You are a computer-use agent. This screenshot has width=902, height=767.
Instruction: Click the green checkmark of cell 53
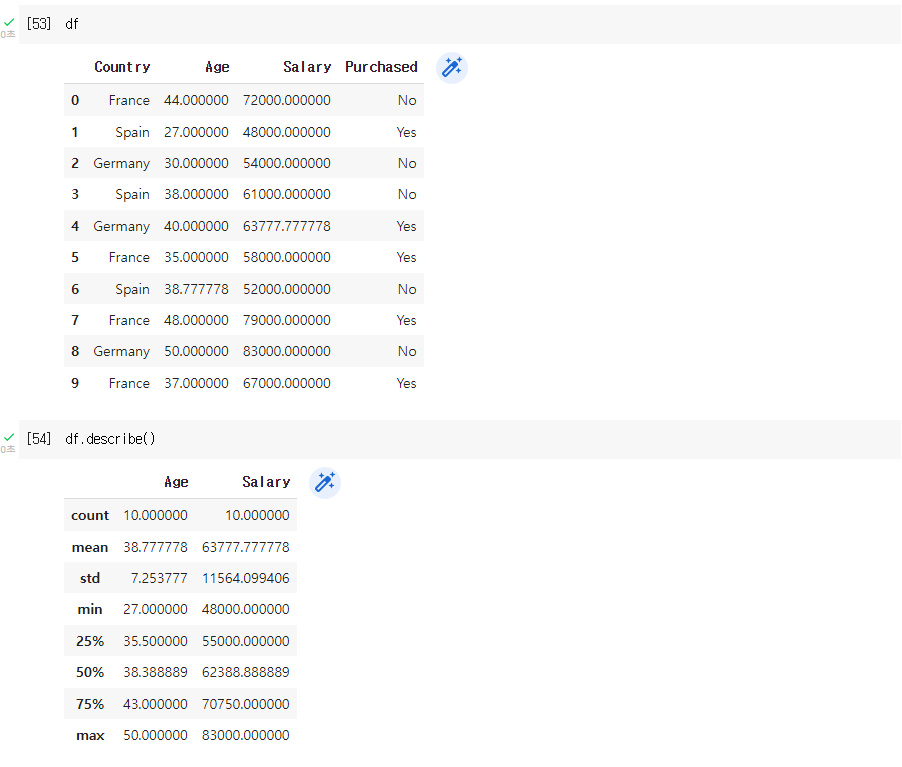pos(9,22)
